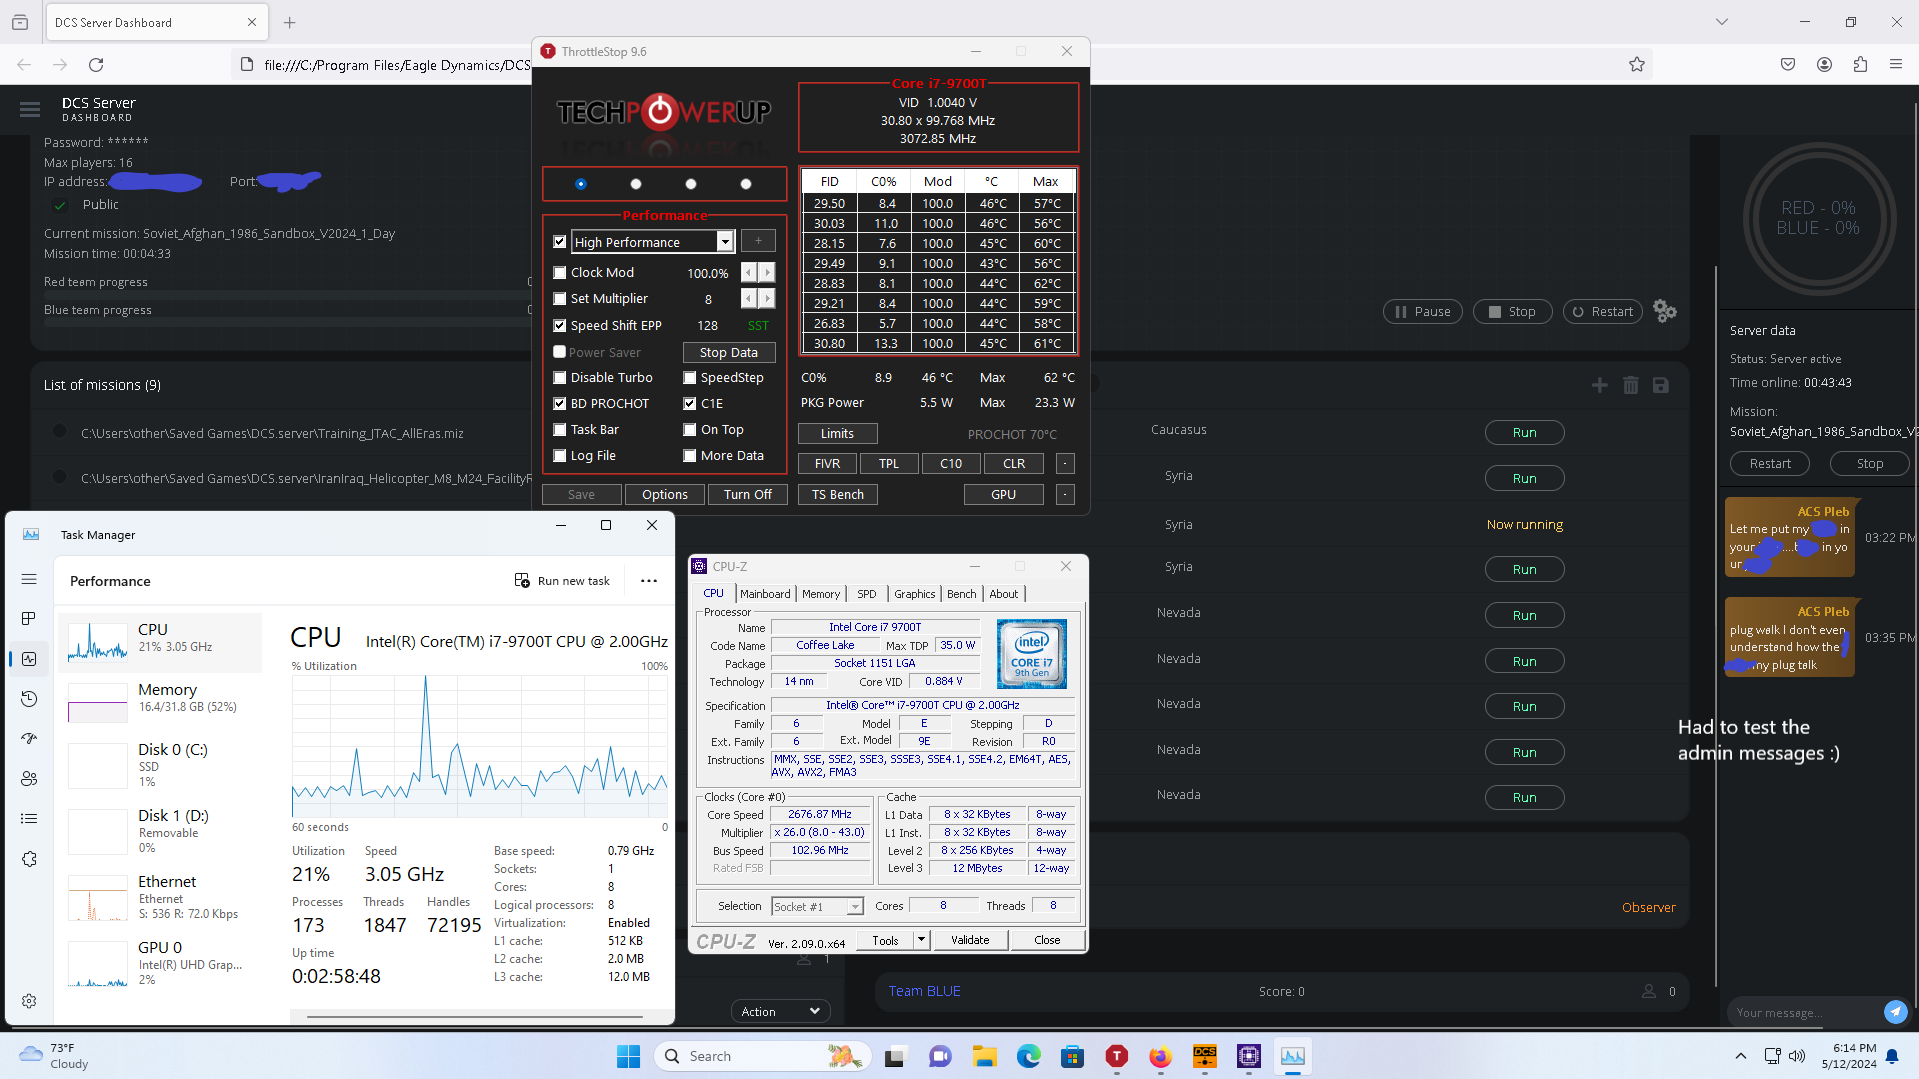Viewport: 1919px width, 1079px height.
Task: Open CPU-Z Tools dropdown arrow
Action: tap(921, 940)
